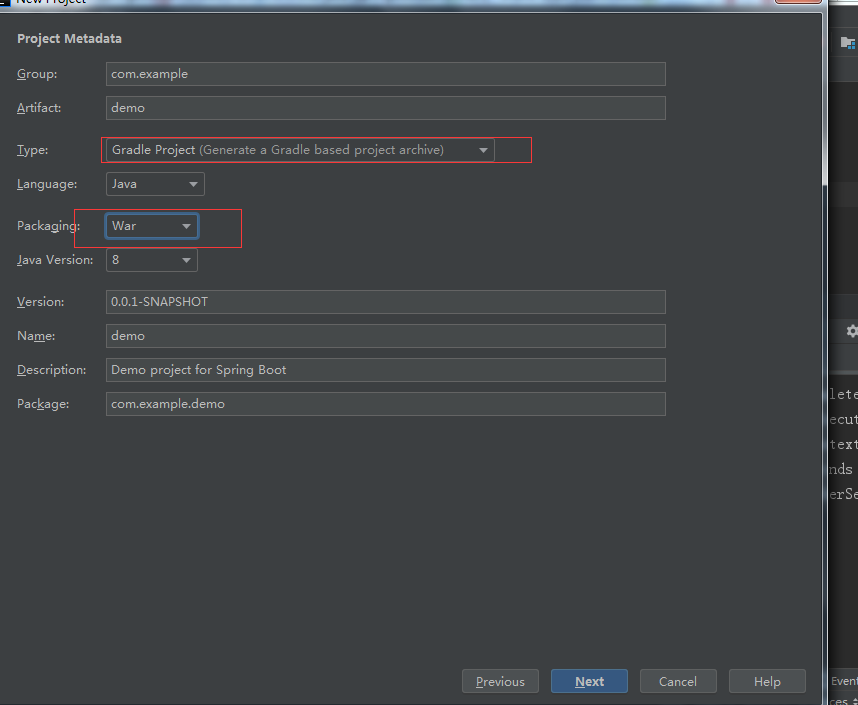Click the Previous button
The width and height of the screenshot is (858, 705).
click(x=500, y=681)
